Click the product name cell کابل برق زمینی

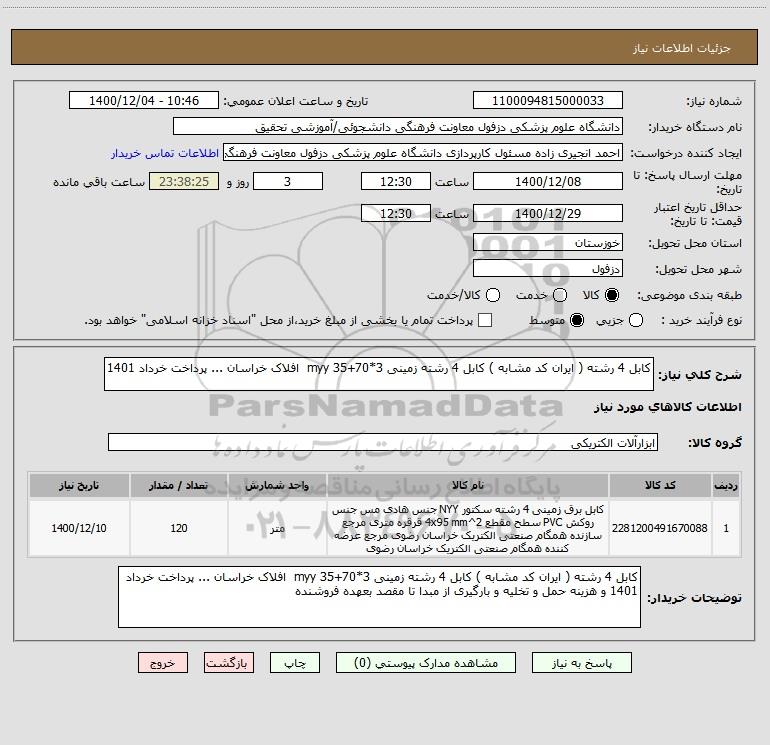pos(468,528)
